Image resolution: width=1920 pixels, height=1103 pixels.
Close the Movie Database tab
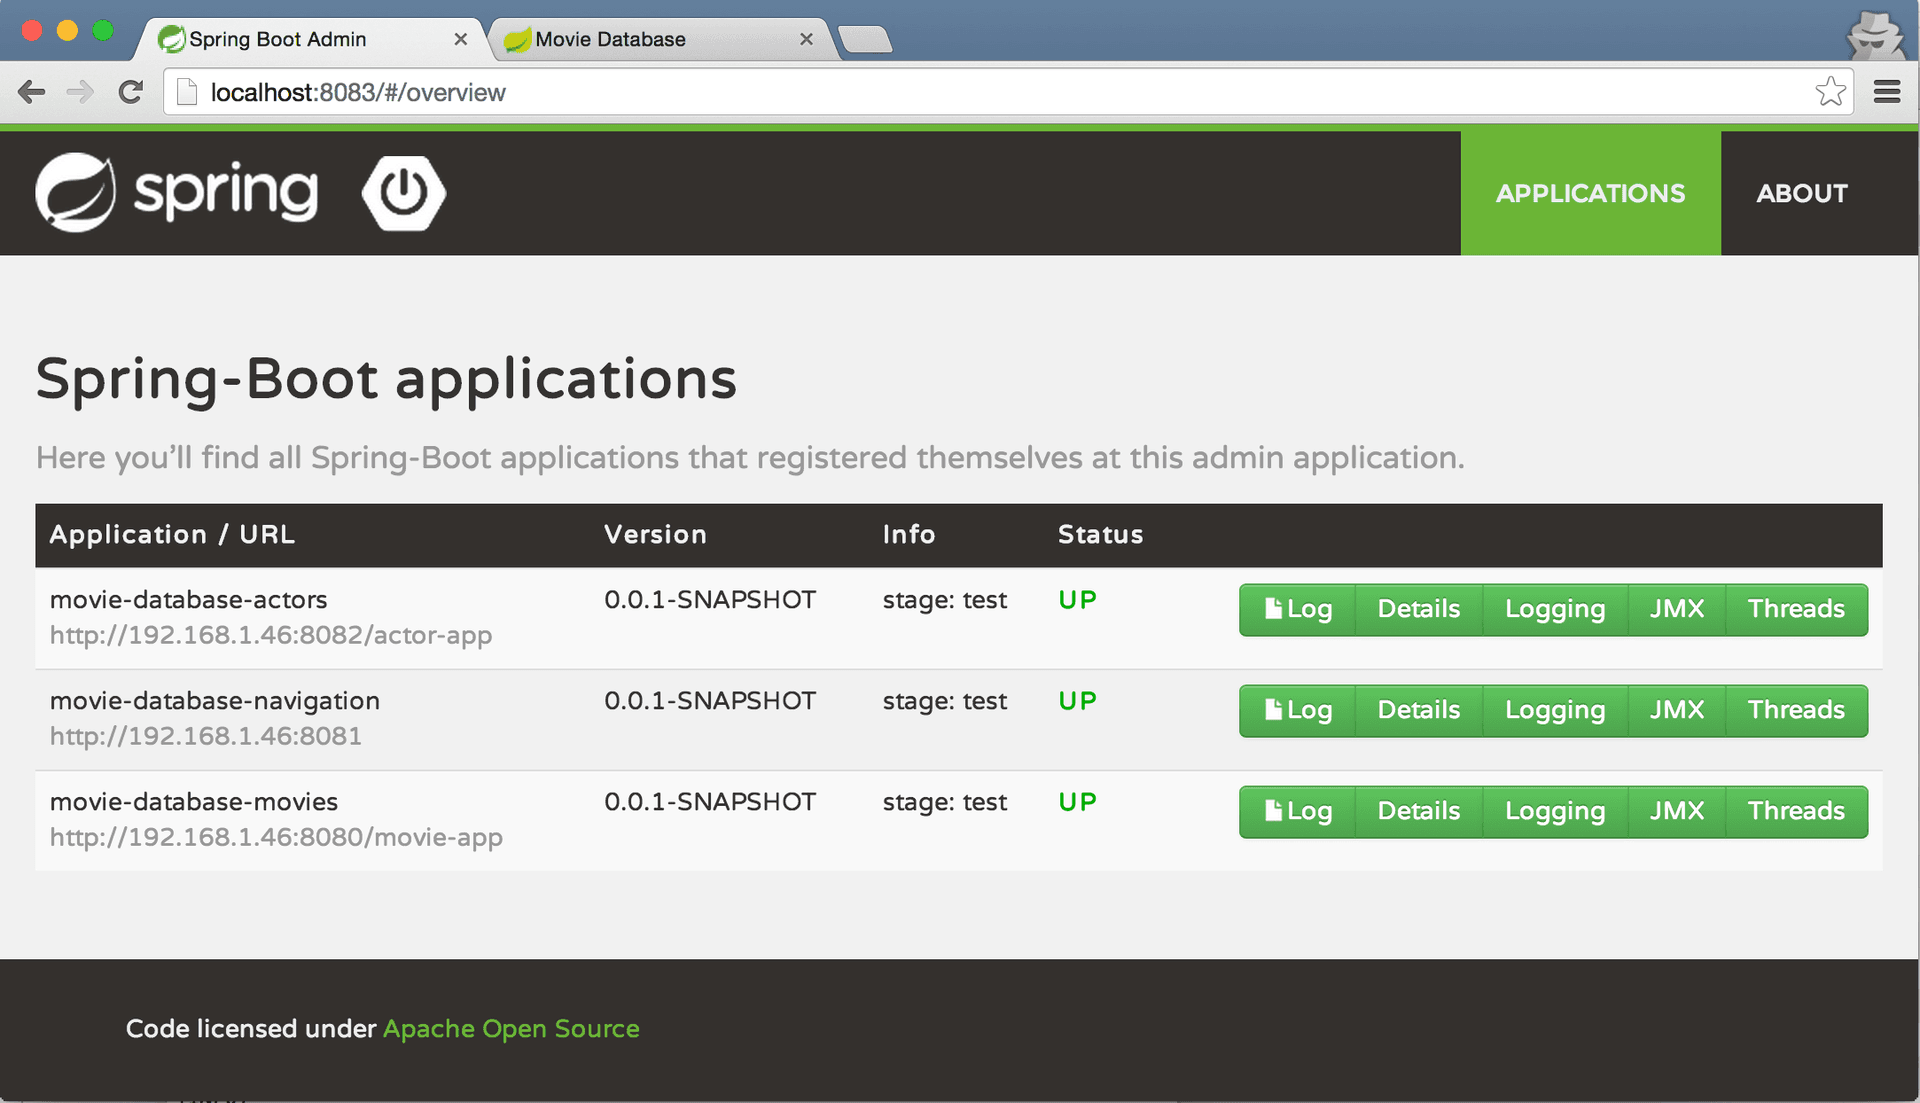pos(806,39)
